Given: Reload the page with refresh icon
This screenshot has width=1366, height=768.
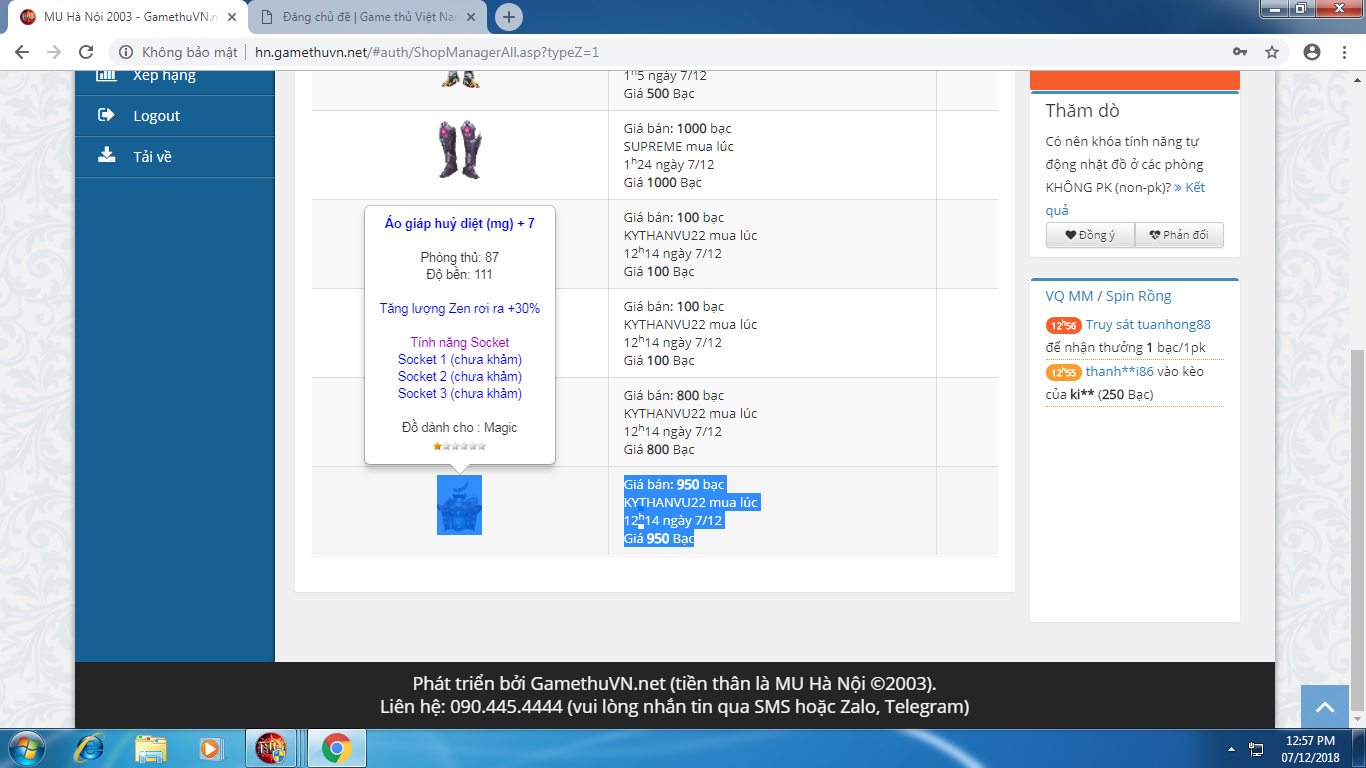Looking at the screenshot, I should [x=86, y=52].
